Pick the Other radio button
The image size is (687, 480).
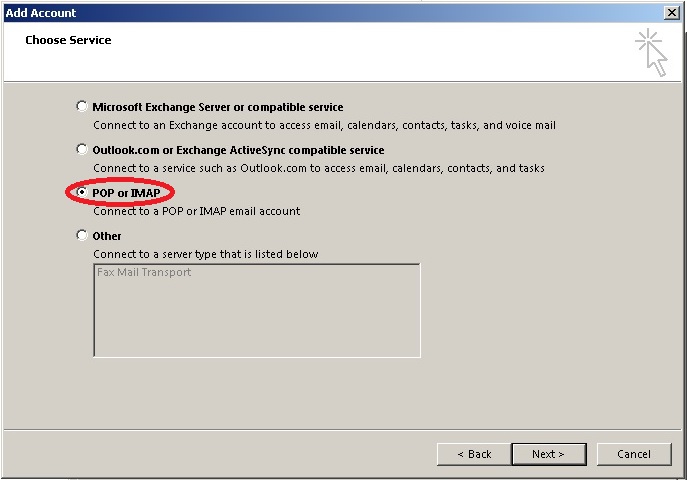(81, 235)
